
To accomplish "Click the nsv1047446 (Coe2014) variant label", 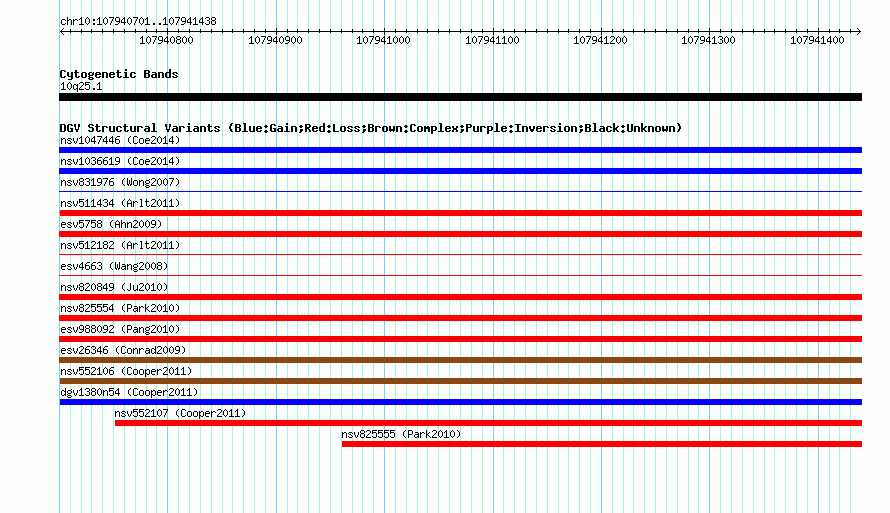I will (x=120, y=140).
